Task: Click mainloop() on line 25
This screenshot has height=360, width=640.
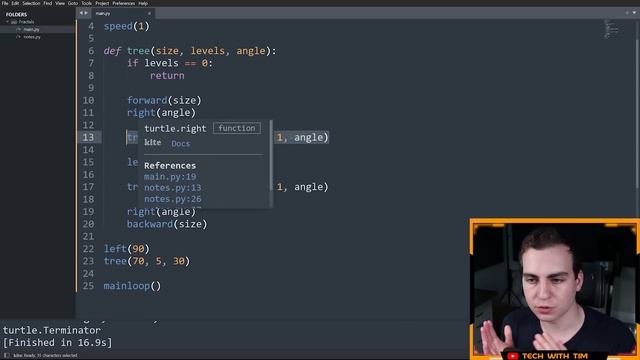Action: [x=132, y=286]
